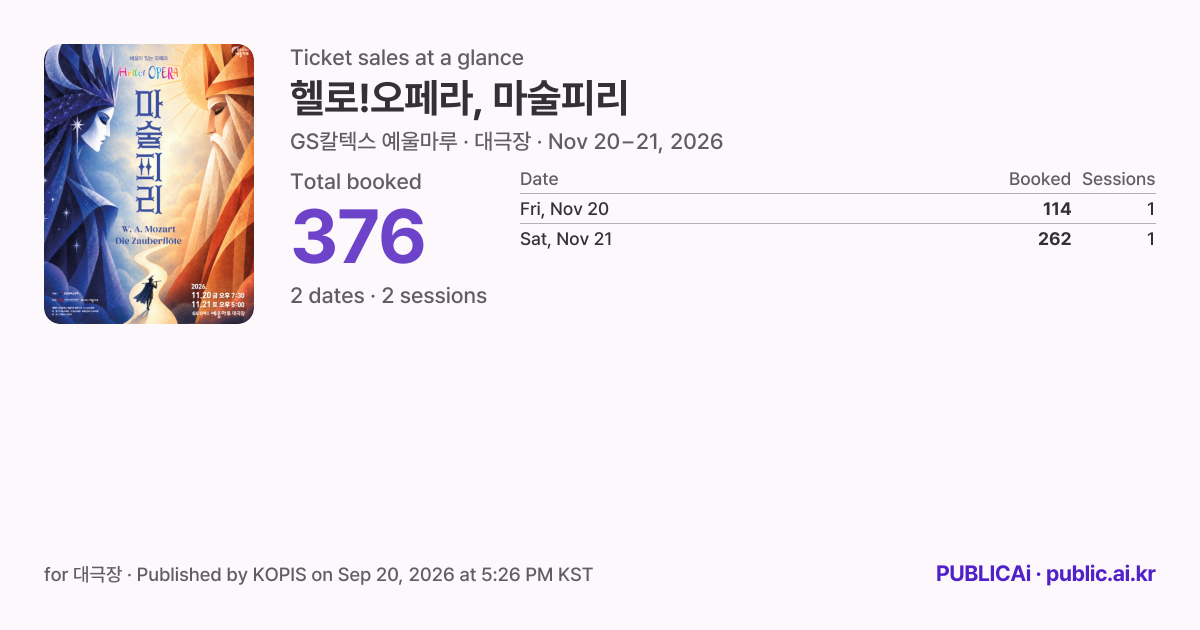Image resolution: width=1200 pixels, height=630 pixels.
Task: Click the W. A. Mozart text on poster
Action: pos(148,229)
